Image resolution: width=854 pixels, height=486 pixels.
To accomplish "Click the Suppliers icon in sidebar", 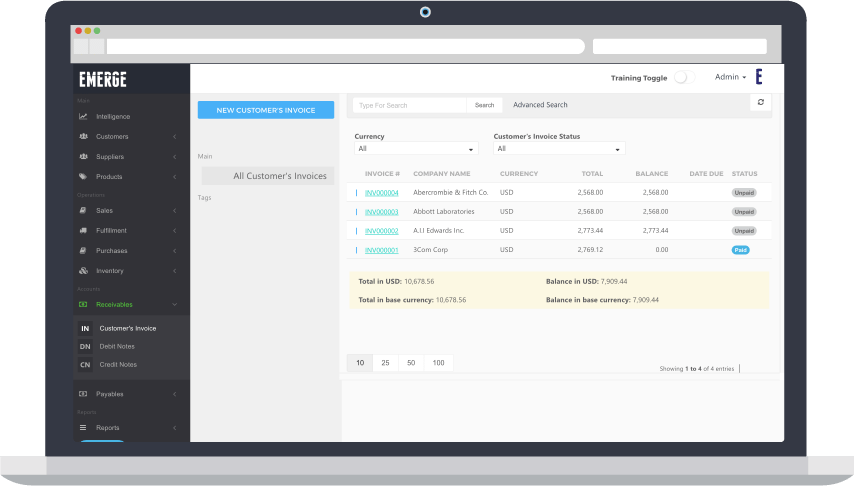I will click(84, 157).
